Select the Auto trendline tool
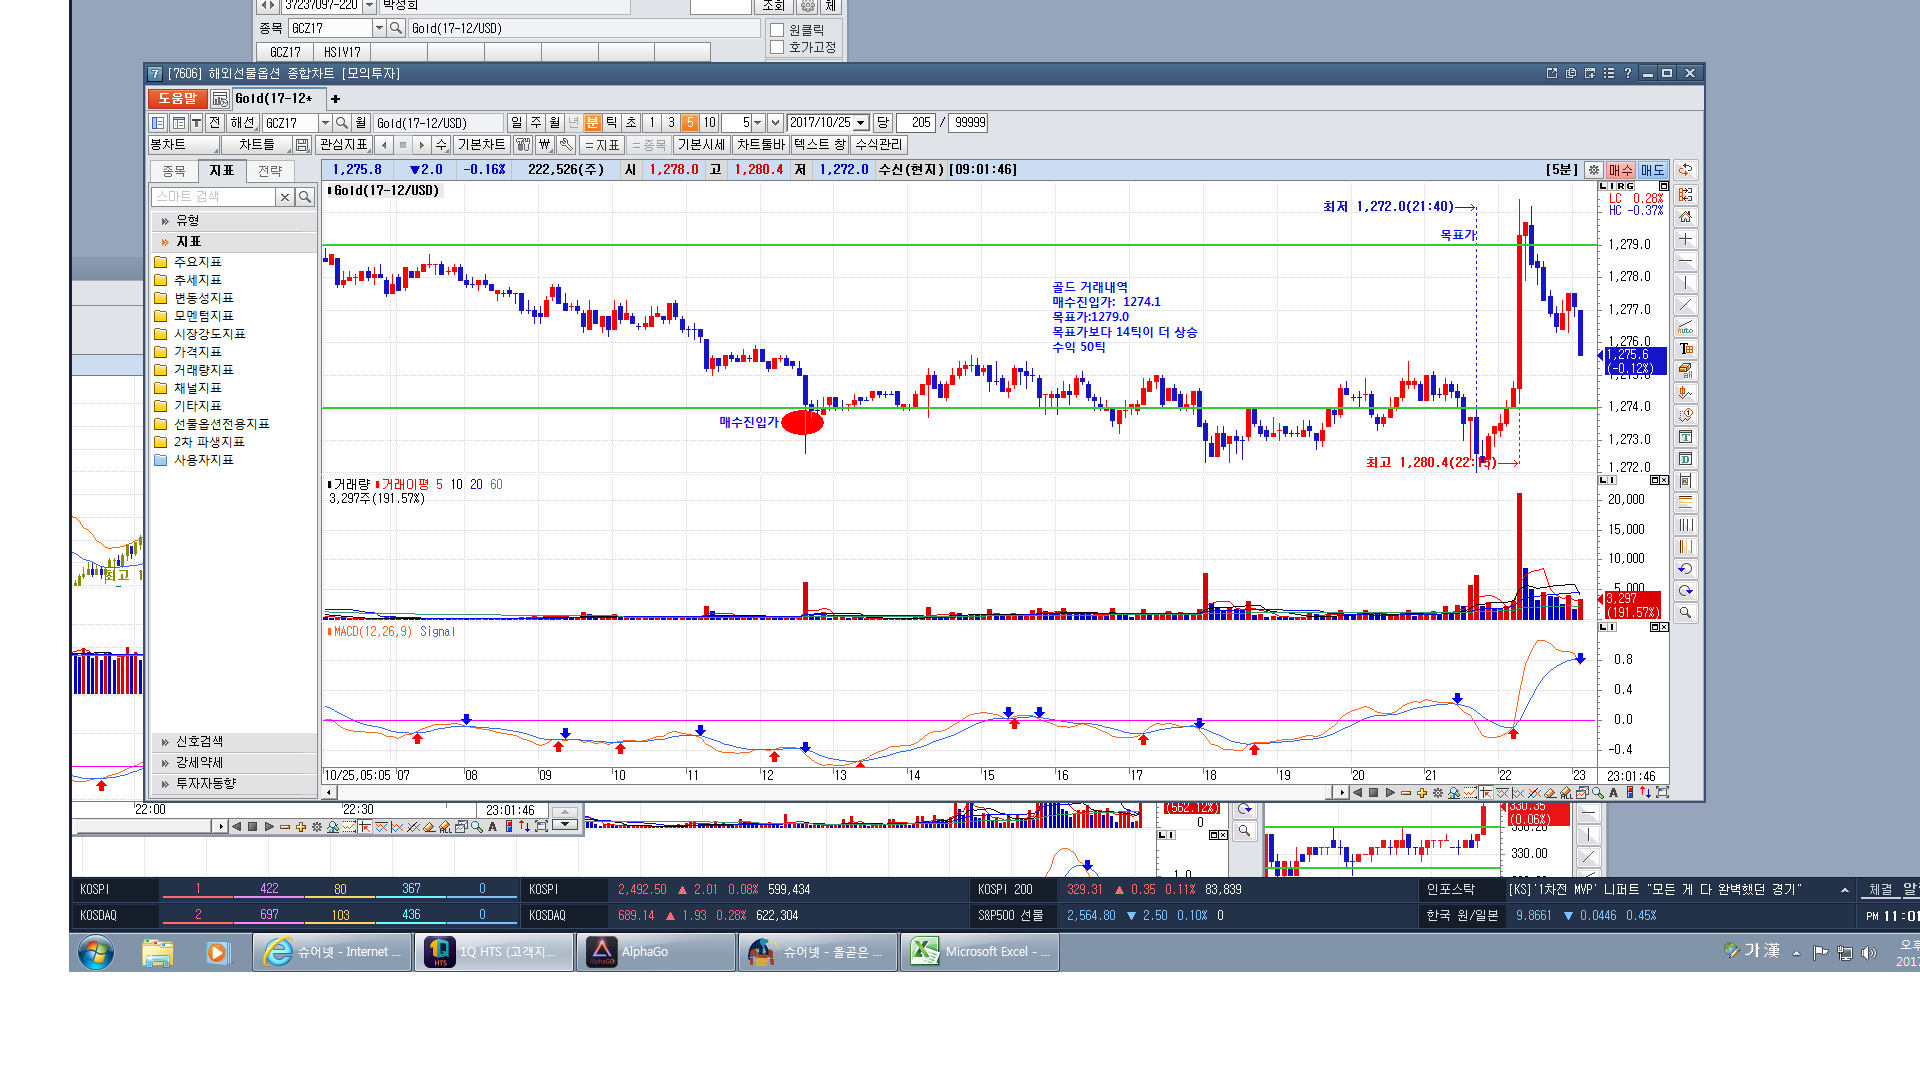This screenshot has width=1920, height=1080. (1685, 327)
